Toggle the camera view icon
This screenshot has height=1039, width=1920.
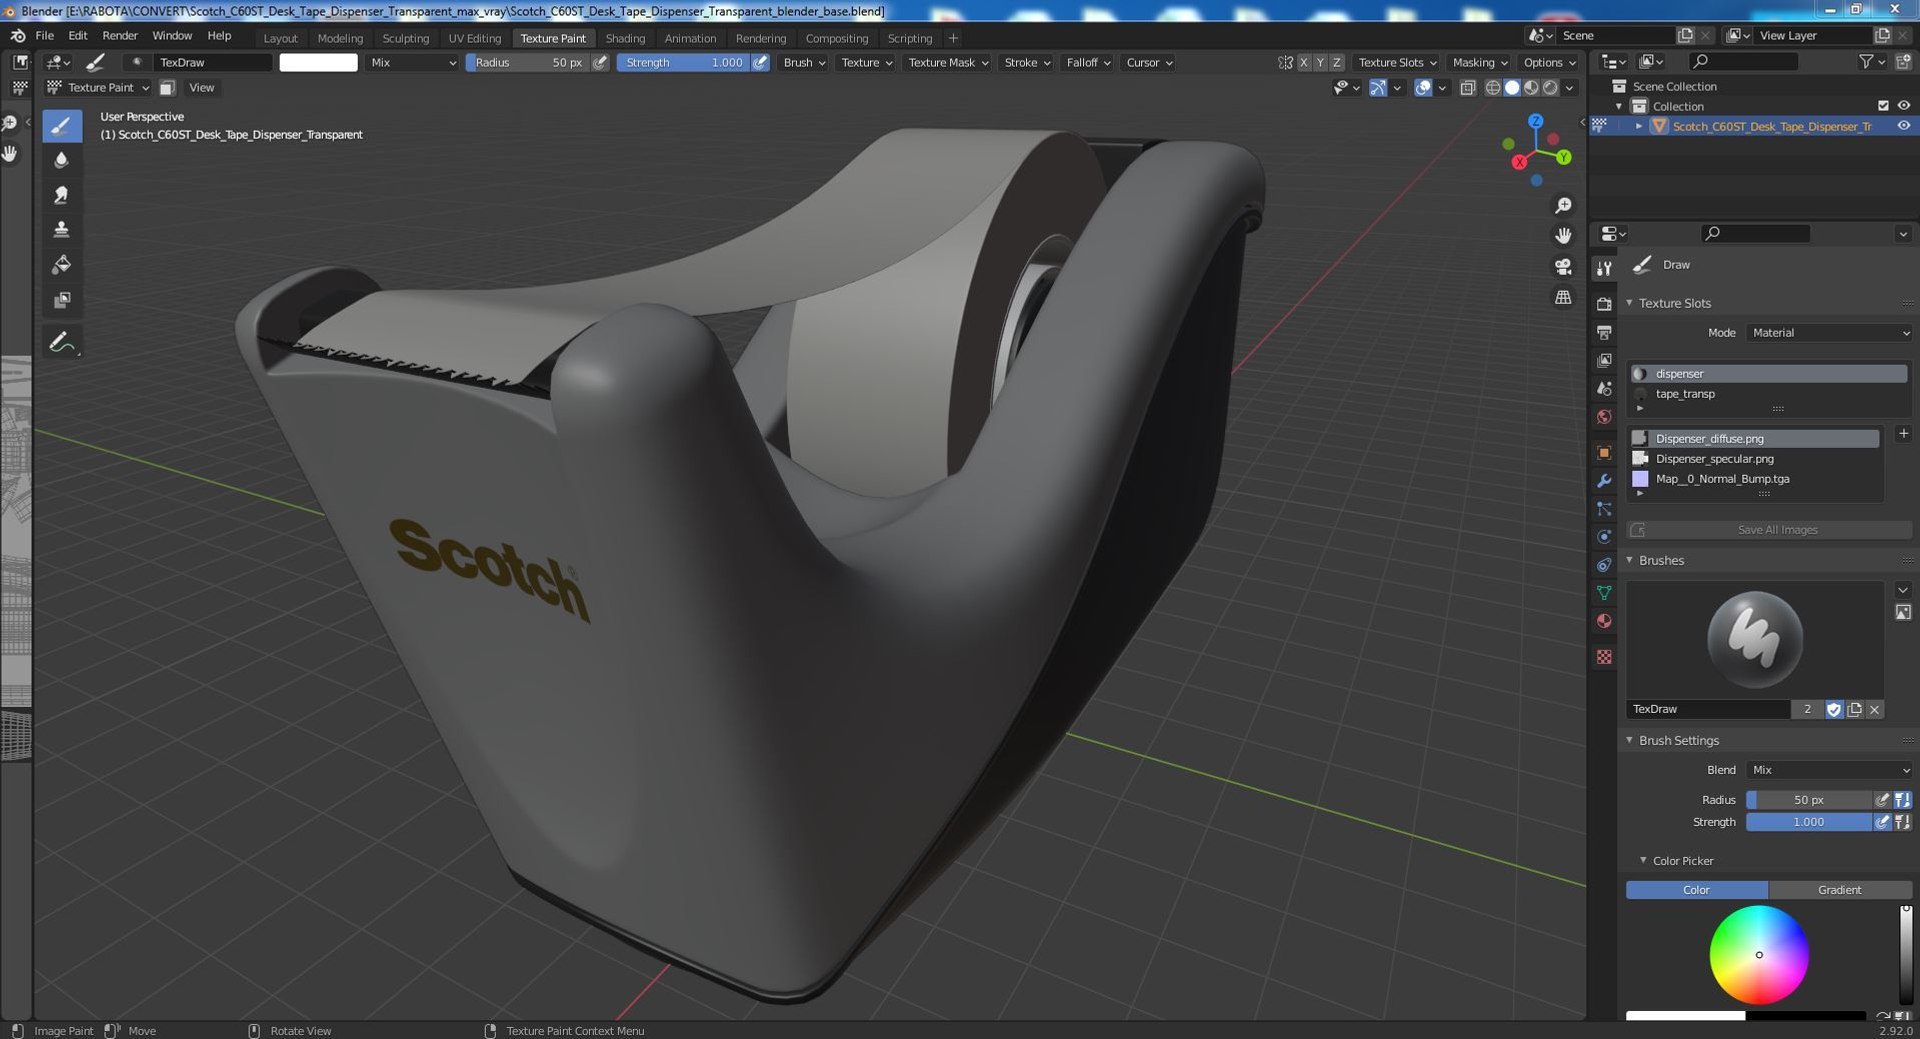point(1563,267)
